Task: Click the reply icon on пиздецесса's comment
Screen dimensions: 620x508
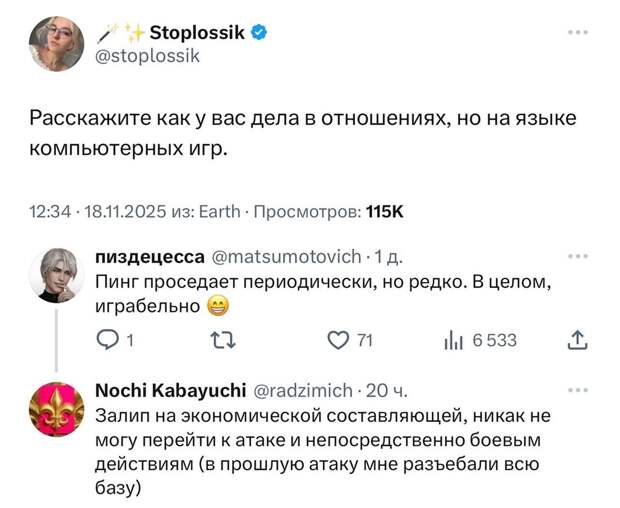Action: (x=106, y=340)
